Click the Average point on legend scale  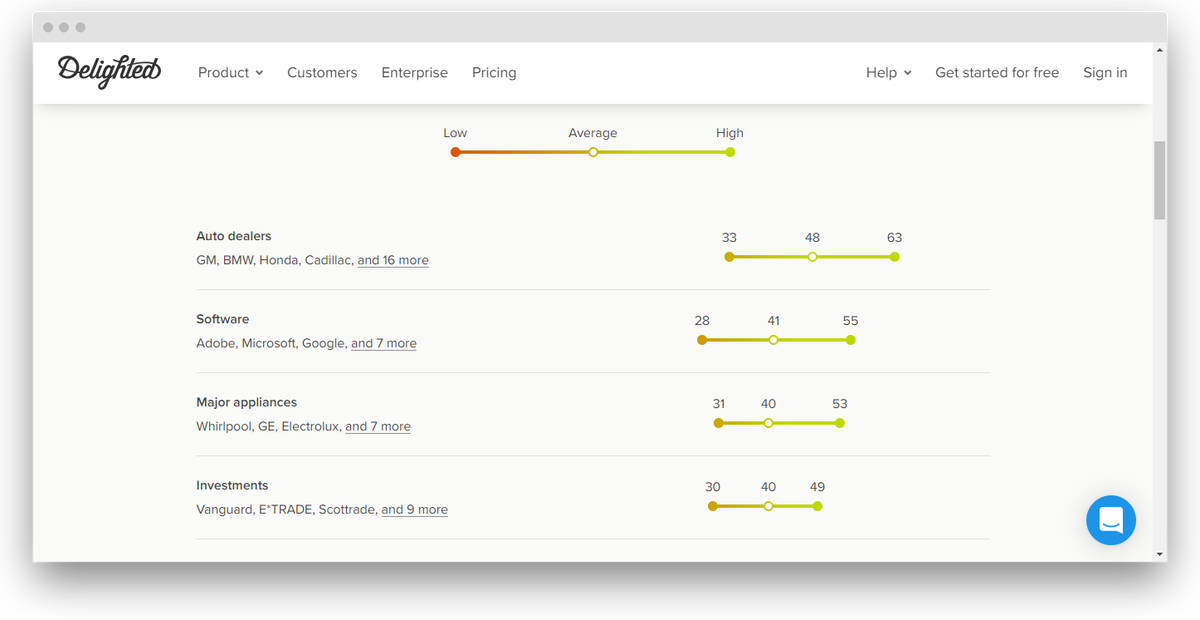pyautogui.click(x=593, y=152)
